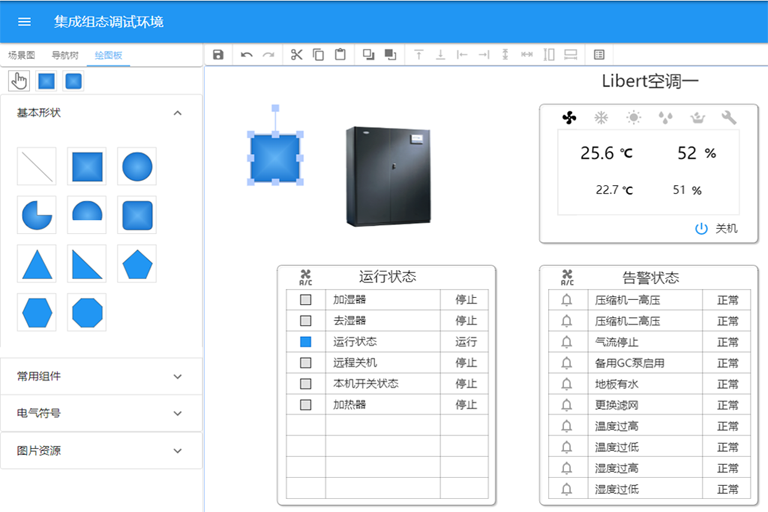Toggle the 运行状态 blue checkbox
The width and height of the screenshot is (768, 512).
click(306, 341)
